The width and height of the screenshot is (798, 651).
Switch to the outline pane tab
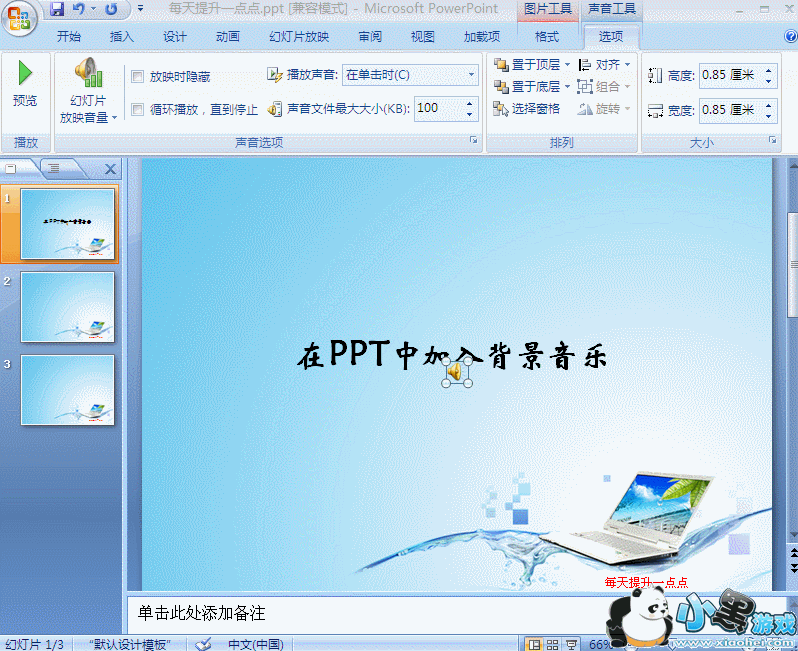(53, 168)
